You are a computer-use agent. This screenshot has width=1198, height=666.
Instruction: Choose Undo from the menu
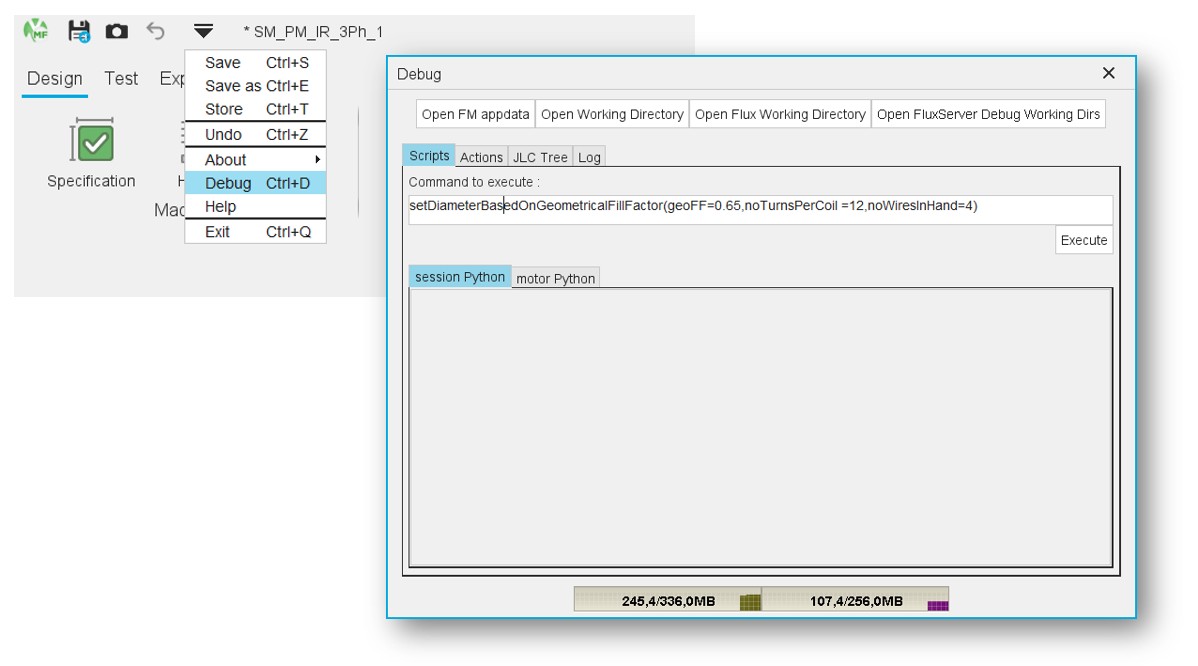(x=255, y=134)
